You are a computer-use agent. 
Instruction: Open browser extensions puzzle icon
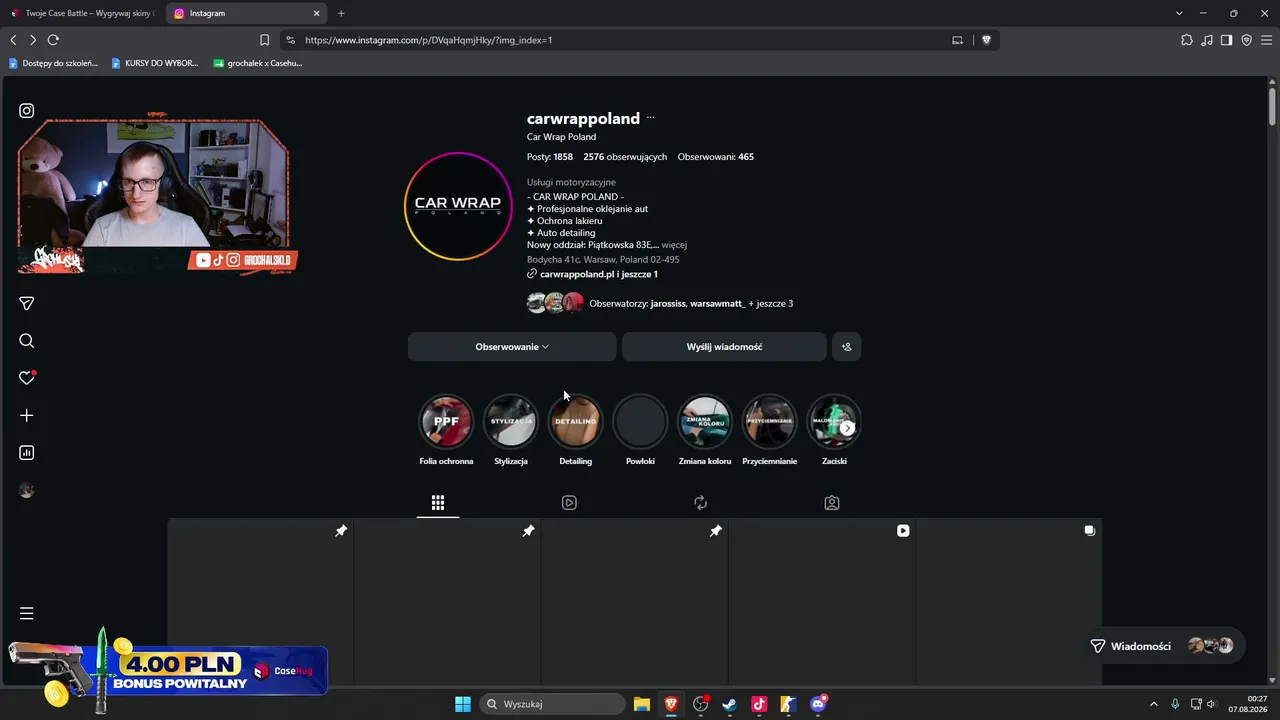1187,40
